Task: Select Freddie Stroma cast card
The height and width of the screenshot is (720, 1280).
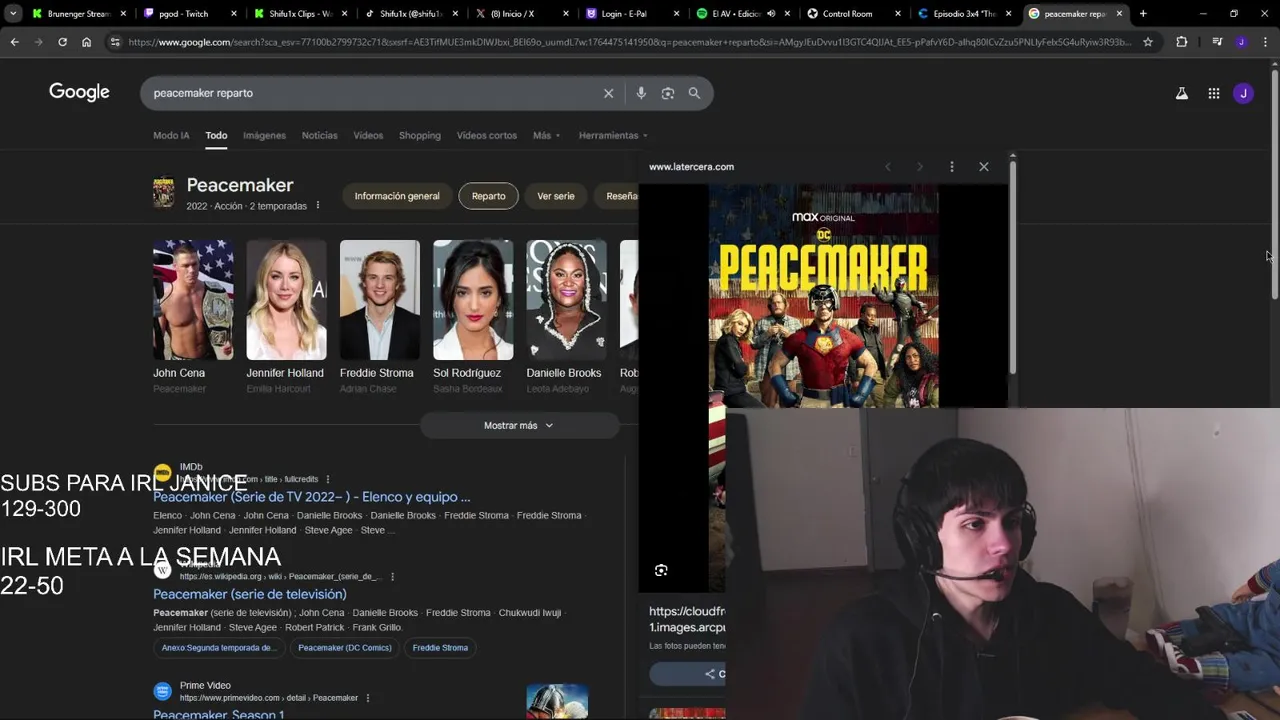Action: pos(379,316)
